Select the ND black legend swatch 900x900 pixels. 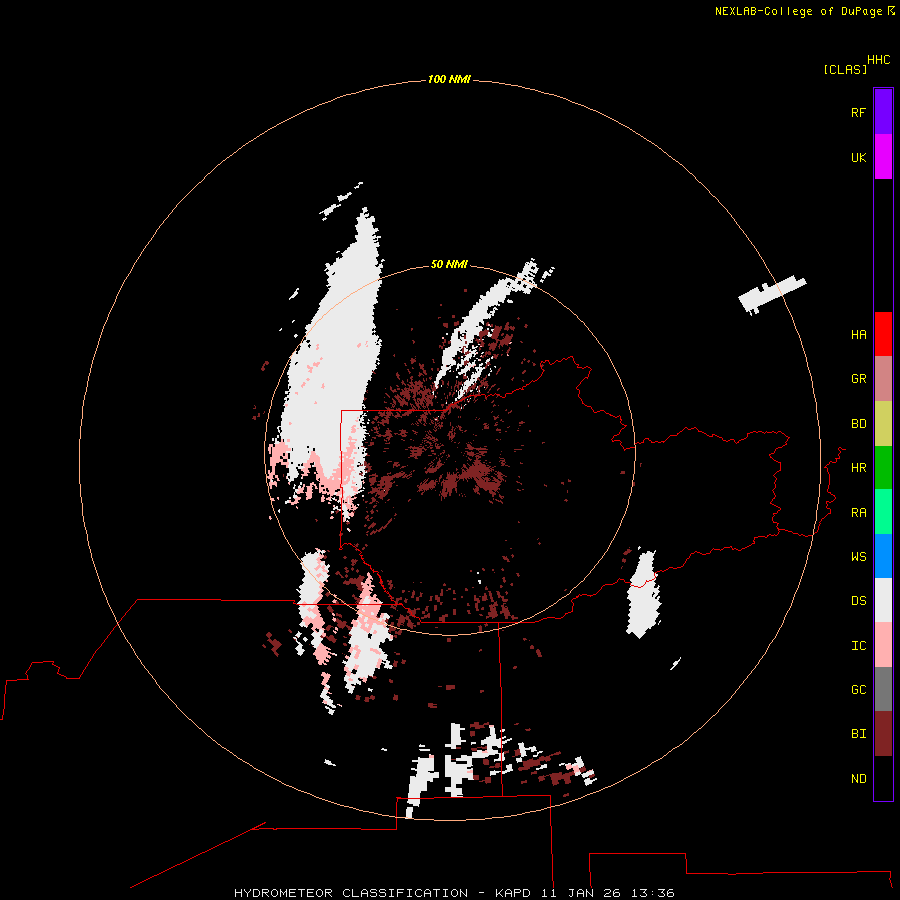coord(883,778)
